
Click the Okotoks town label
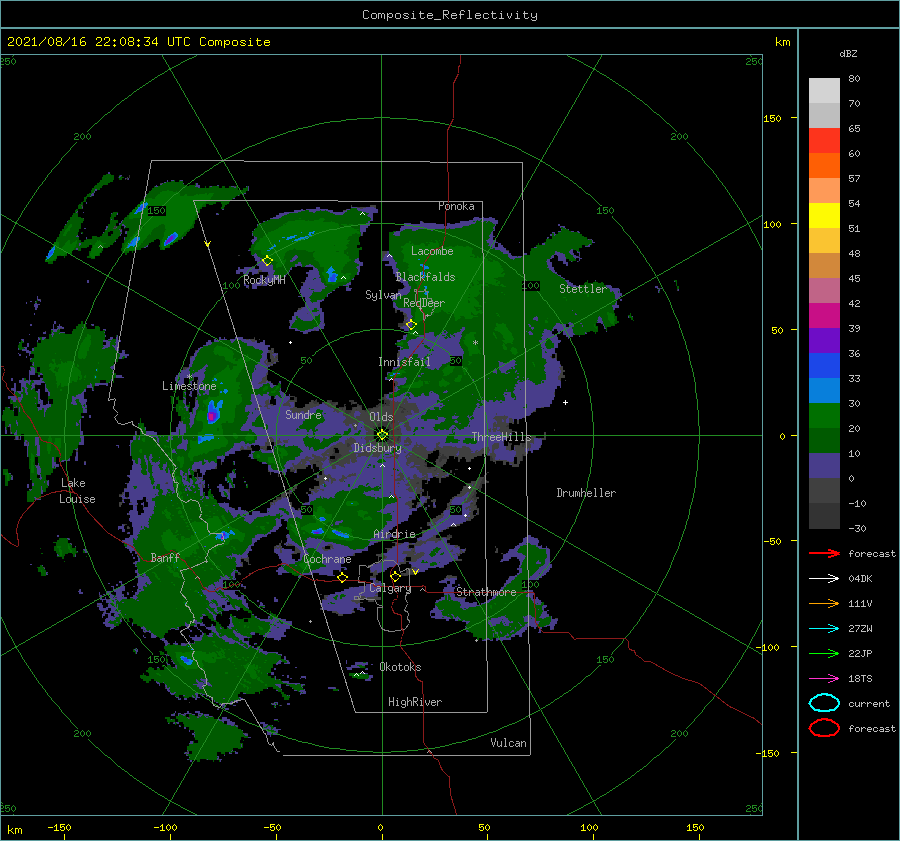[400, 667]
